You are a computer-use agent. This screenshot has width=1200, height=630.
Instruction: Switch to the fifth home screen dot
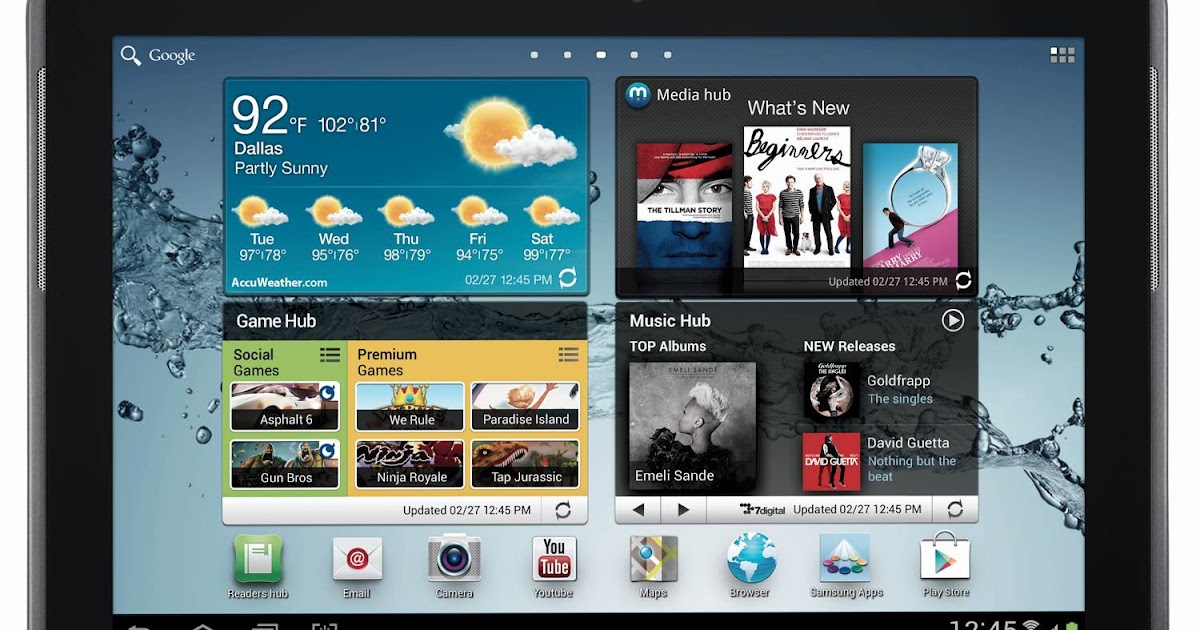(668, 55)
